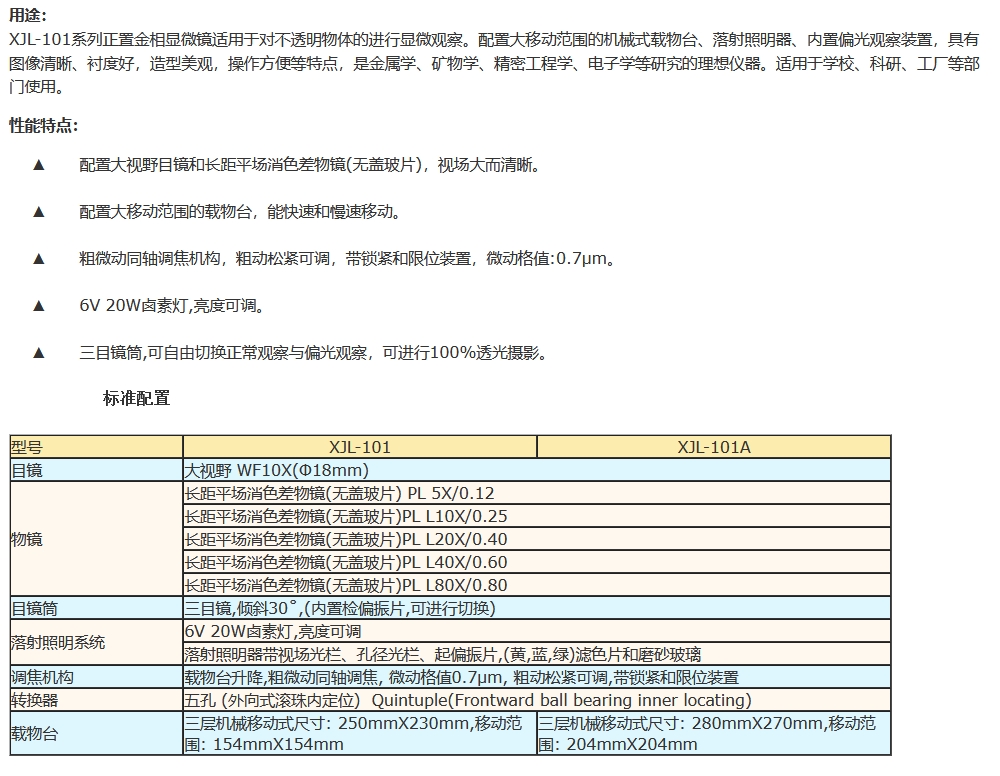Click the 大视野 WF10X(Φ18mm) cell
The height and width of the screenshot is (776, 1000).
tap(537, 470)
